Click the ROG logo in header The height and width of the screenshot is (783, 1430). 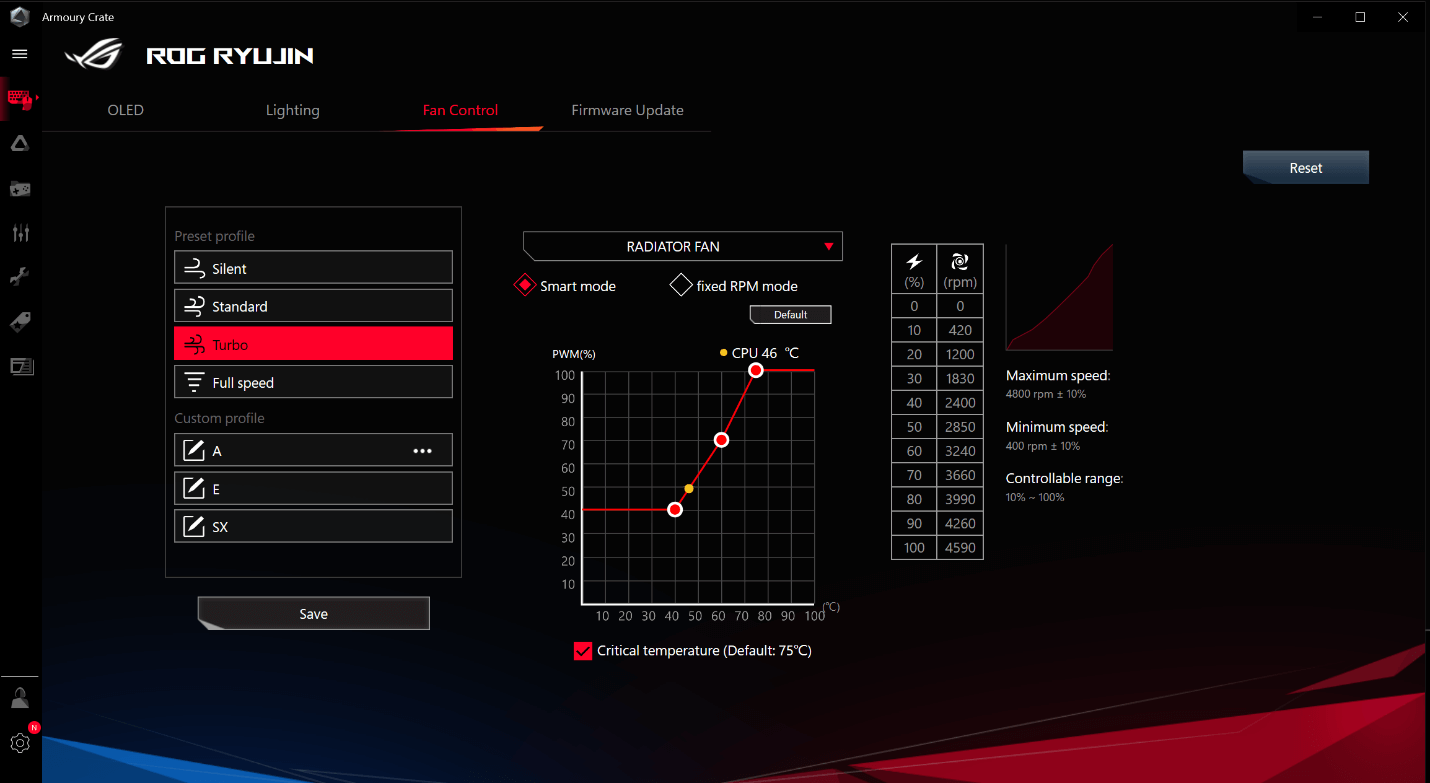pos(94,54)
